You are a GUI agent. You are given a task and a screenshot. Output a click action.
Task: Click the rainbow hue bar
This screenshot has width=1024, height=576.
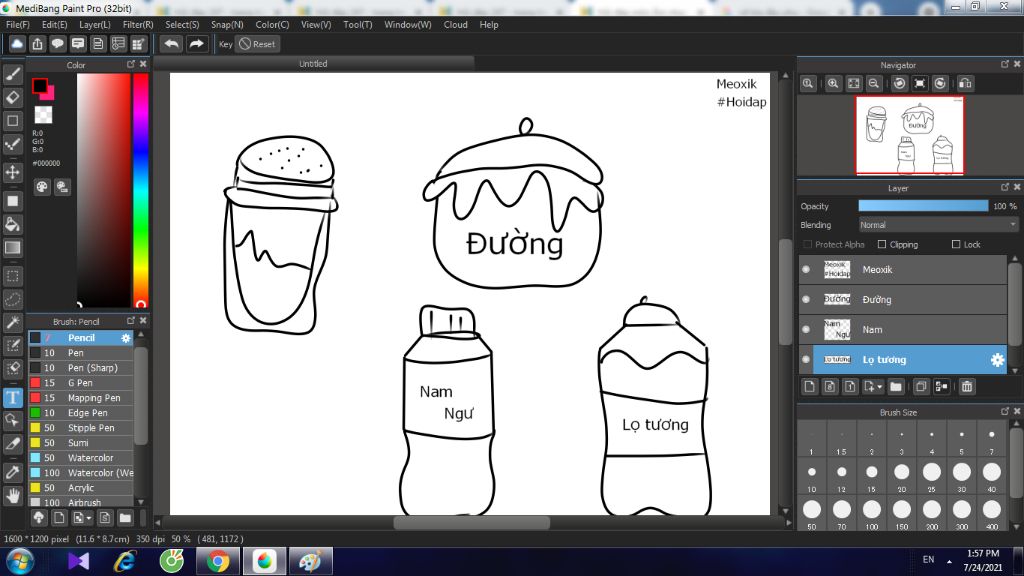pos(140,190)
